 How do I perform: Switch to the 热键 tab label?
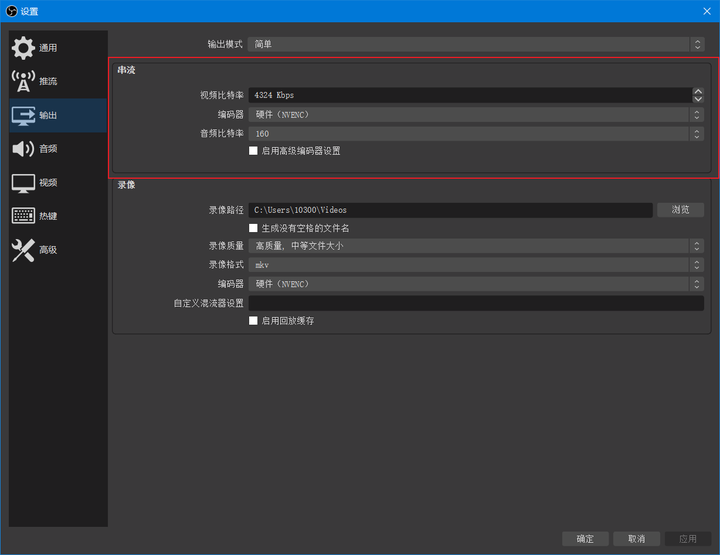click(48, 216)
